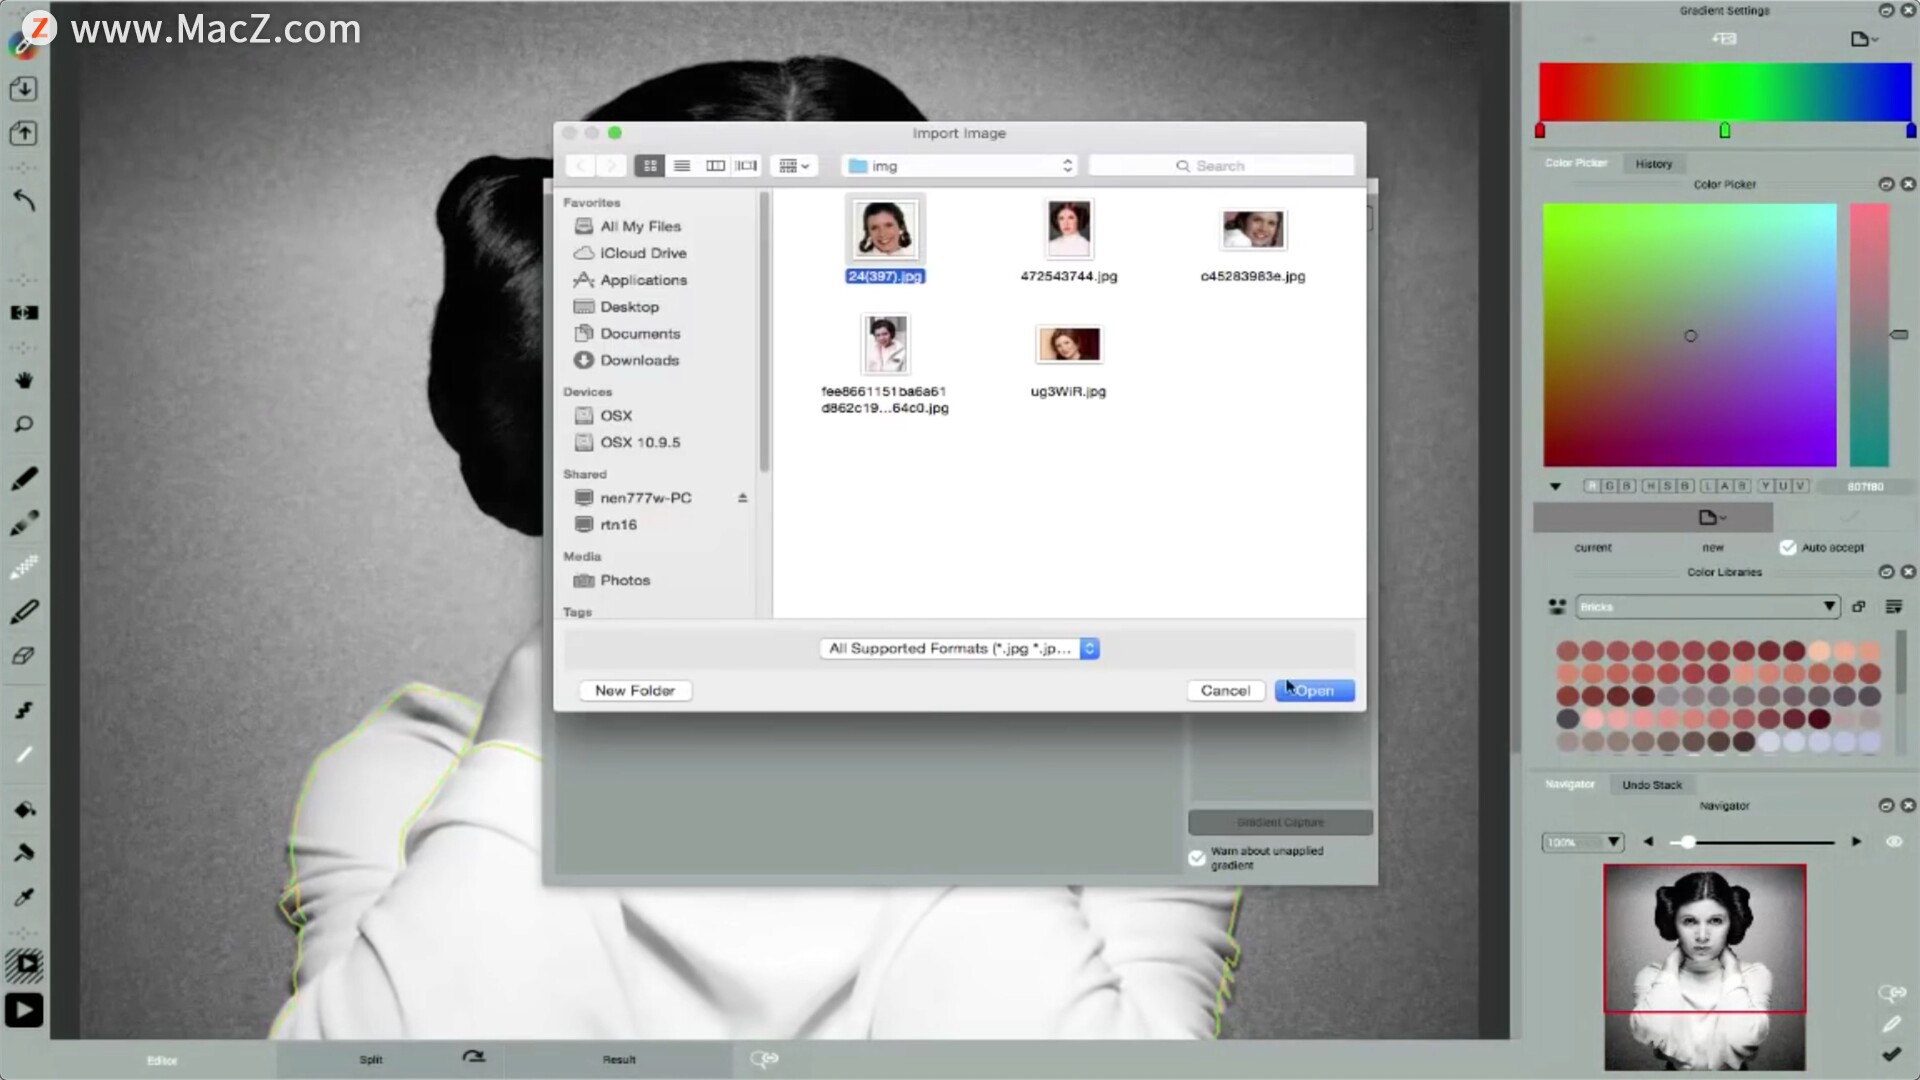Toggle Warn about unapplied gradient checkbox
Image resolution: width=1920 pixels, height=1080 pixels.
point(1197,858)
